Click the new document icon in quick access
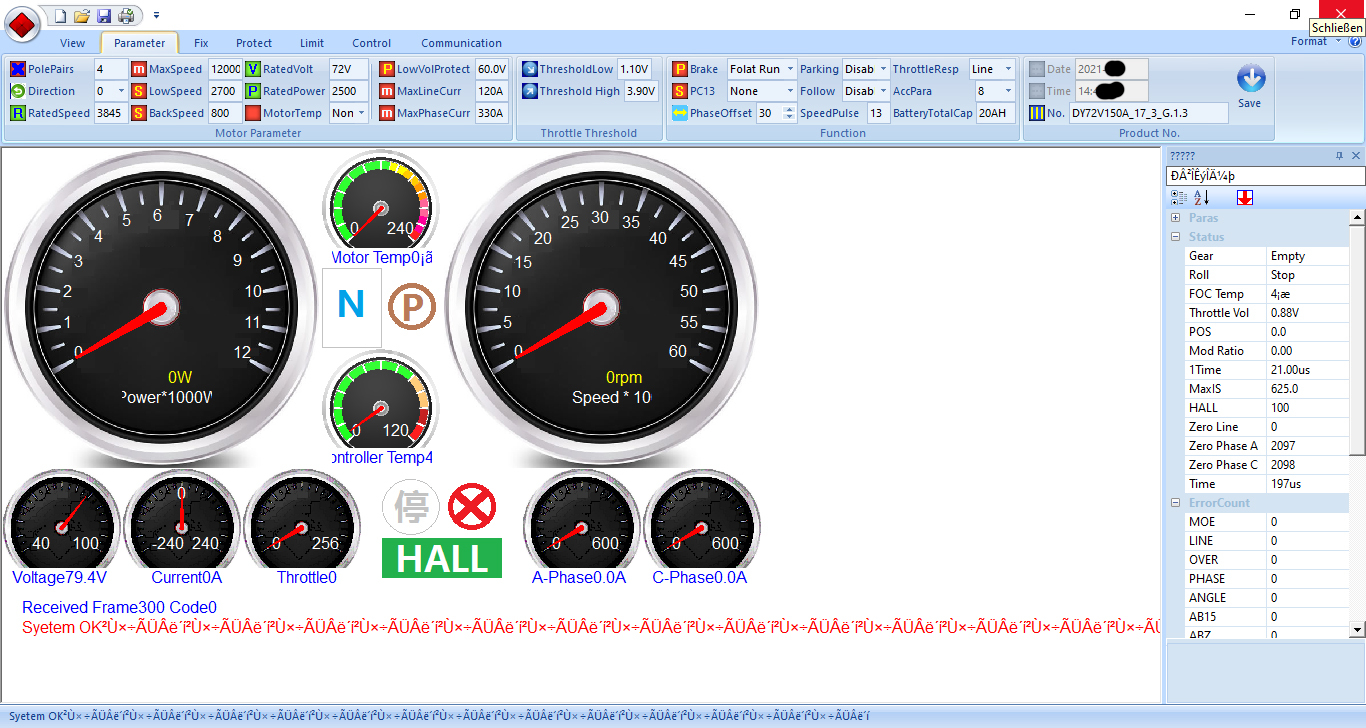Screen dimensions: 1366x728 pyautogui.click(x=60, y=16)
